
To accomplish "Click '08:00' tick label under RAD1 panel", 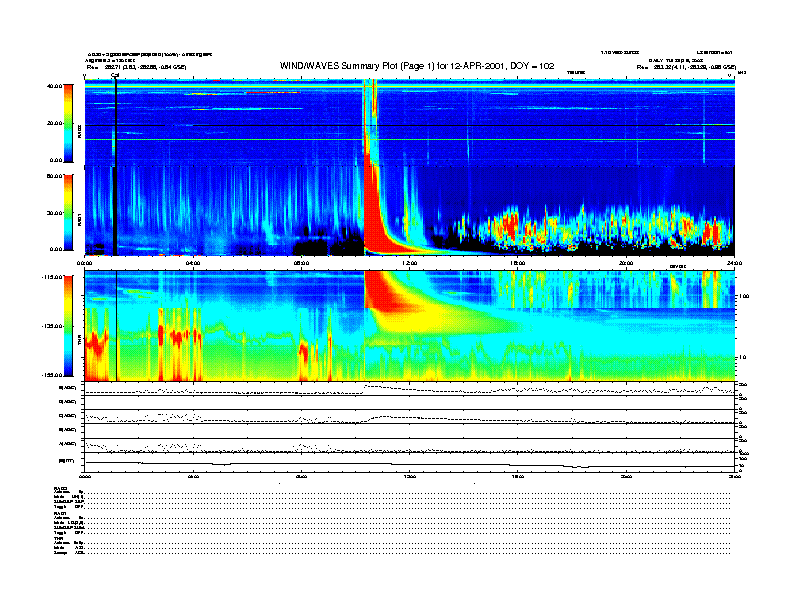I will click(301, 263).
